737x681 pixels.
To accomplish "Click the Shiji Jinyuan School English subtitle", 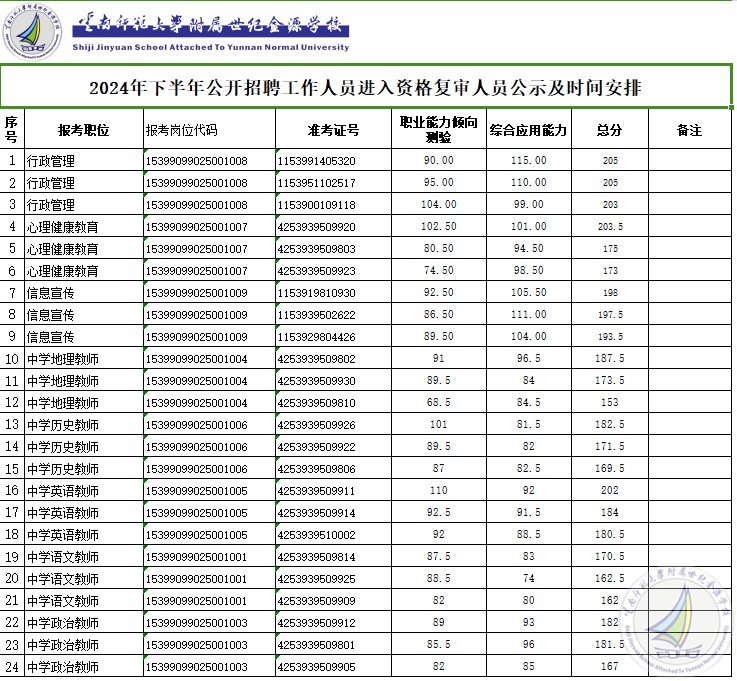I will 211,47.
